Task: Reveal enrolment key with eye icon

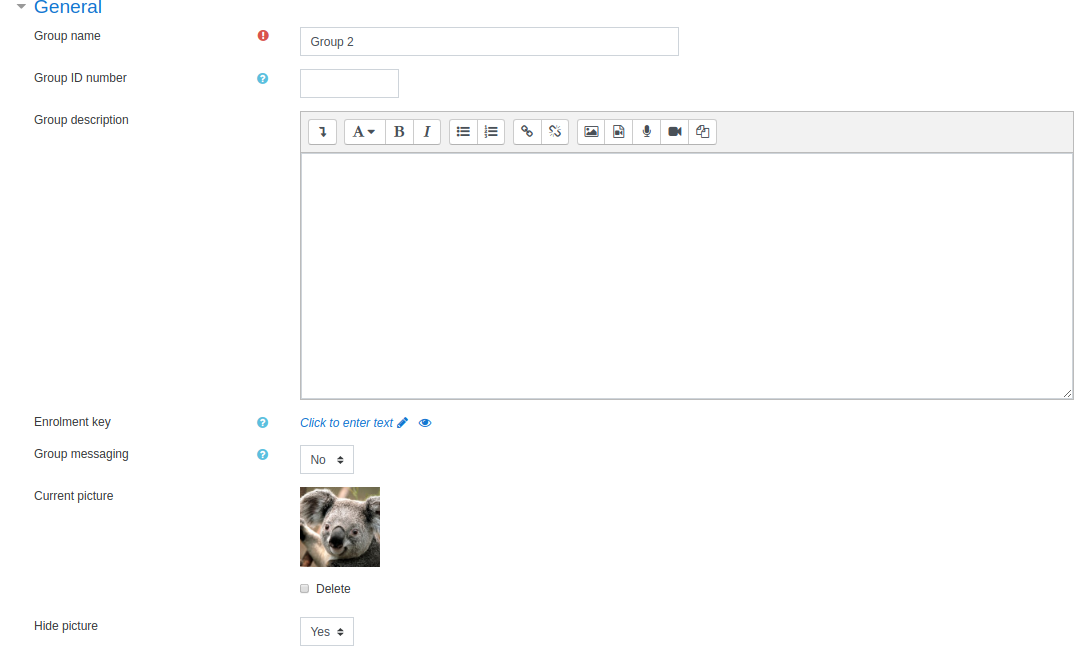Action: (x=425, y=423)
